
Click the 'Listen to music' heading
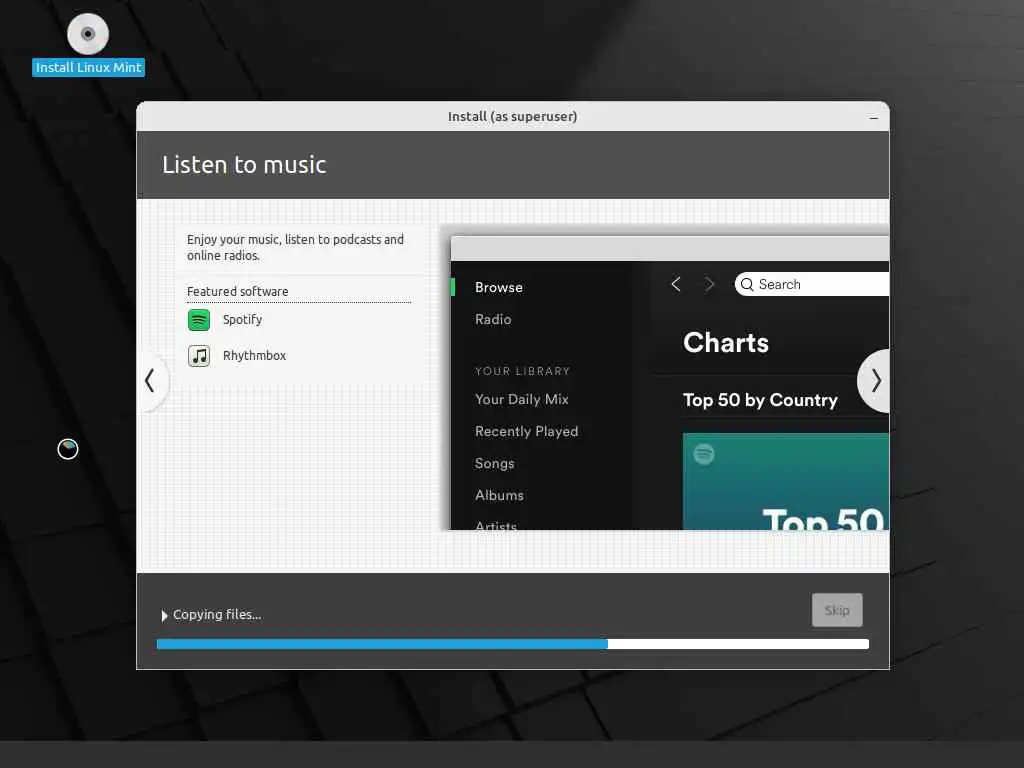[x=244, y=165]
